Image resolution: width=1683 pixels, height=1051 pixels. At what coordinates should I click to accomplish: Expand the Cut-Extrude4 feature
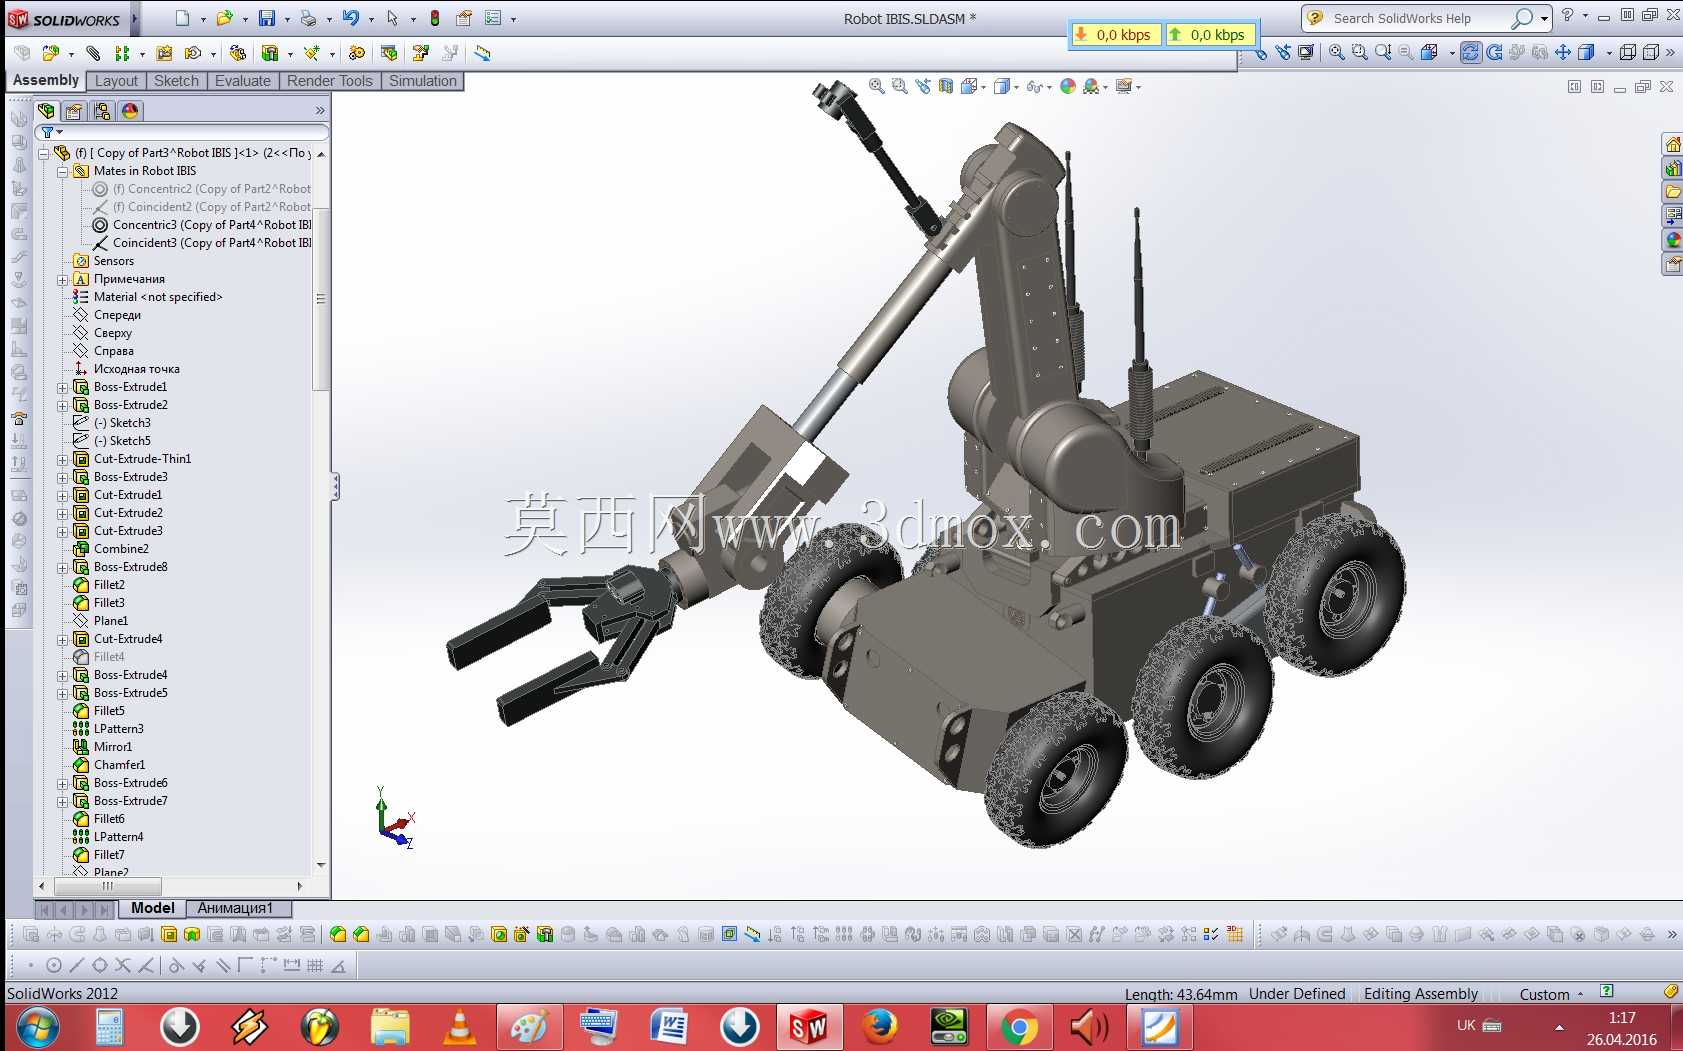click(x=62, y=640)
